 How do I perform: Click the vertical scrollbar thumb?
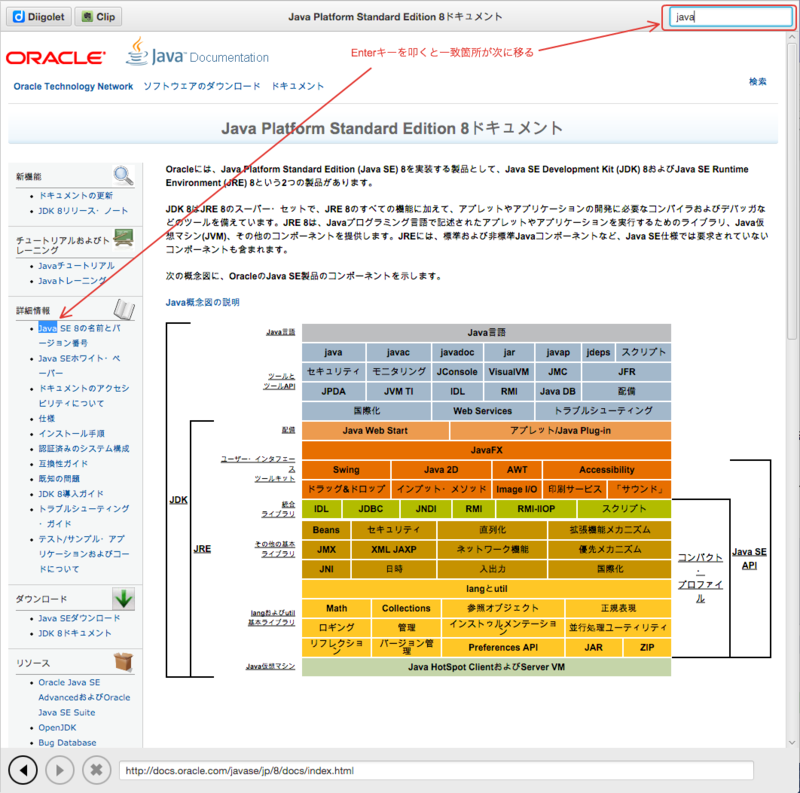coord(792,191)
